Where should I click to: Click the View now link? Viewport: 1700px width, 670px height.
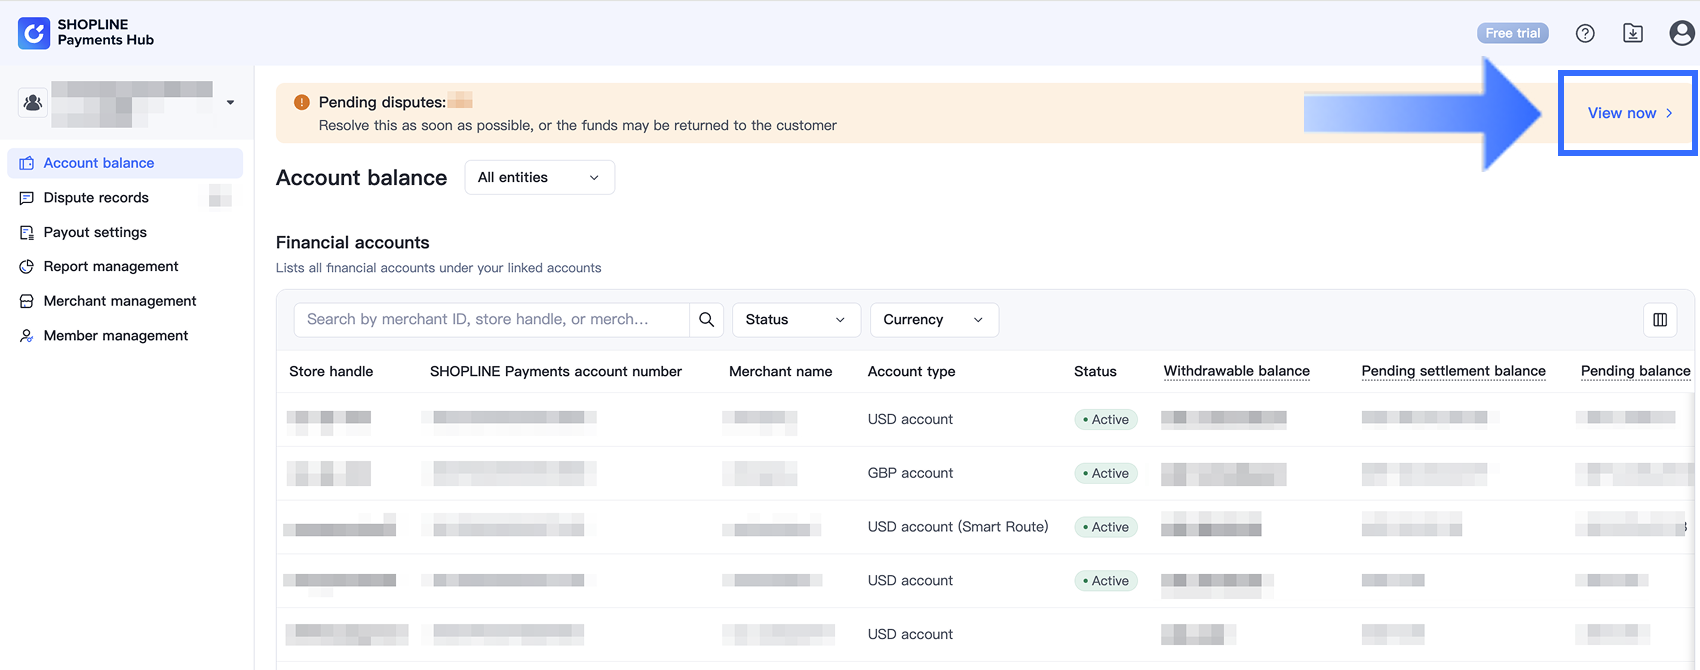pos(1630,113)
